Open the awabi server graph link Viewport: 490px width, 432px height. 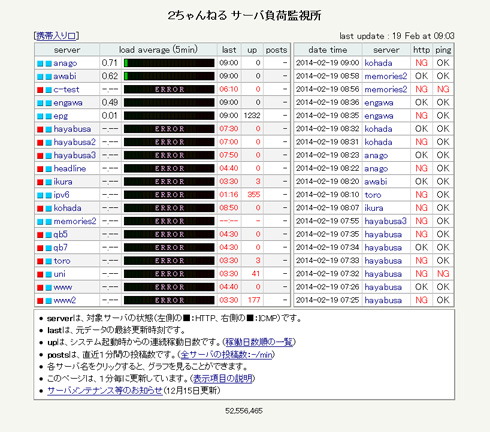pyautogui.click(x=65, y=76)
